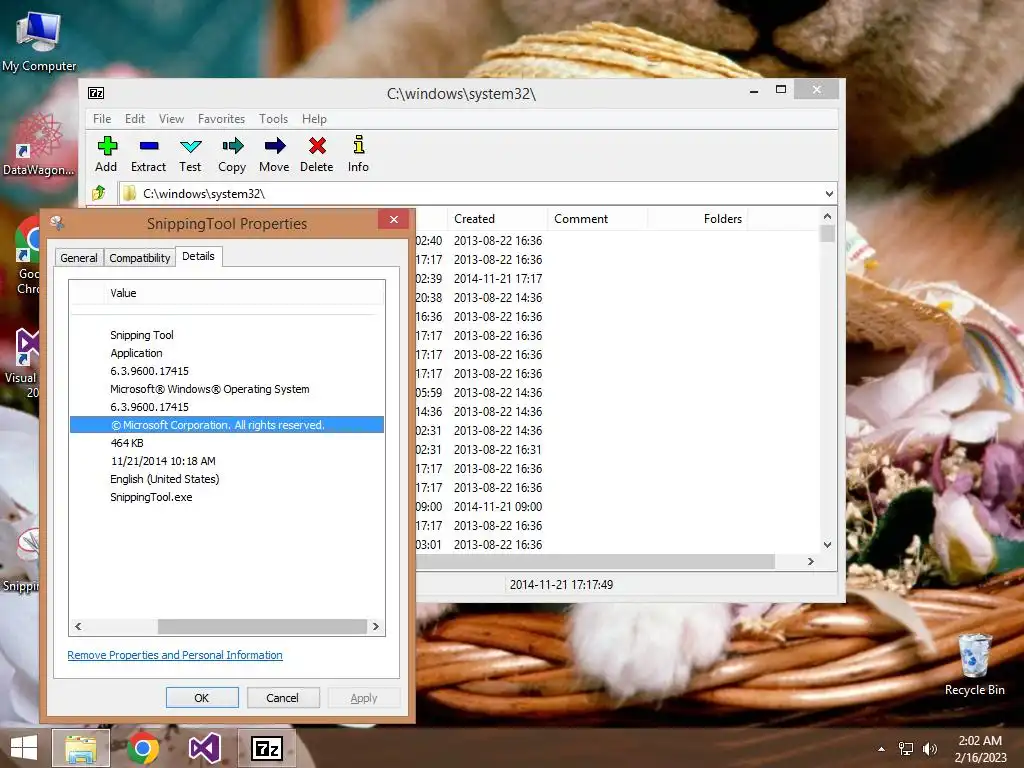The image size is (1024, 768).
Task: Click Remove Properties and Personal Information link
Action: click(175, 655)
